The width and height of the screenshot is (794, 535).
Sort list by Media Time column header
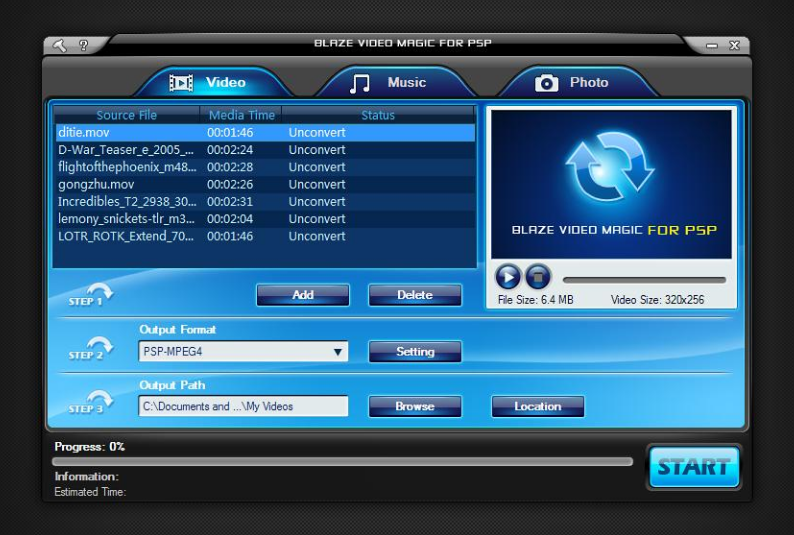click(241, 115)
